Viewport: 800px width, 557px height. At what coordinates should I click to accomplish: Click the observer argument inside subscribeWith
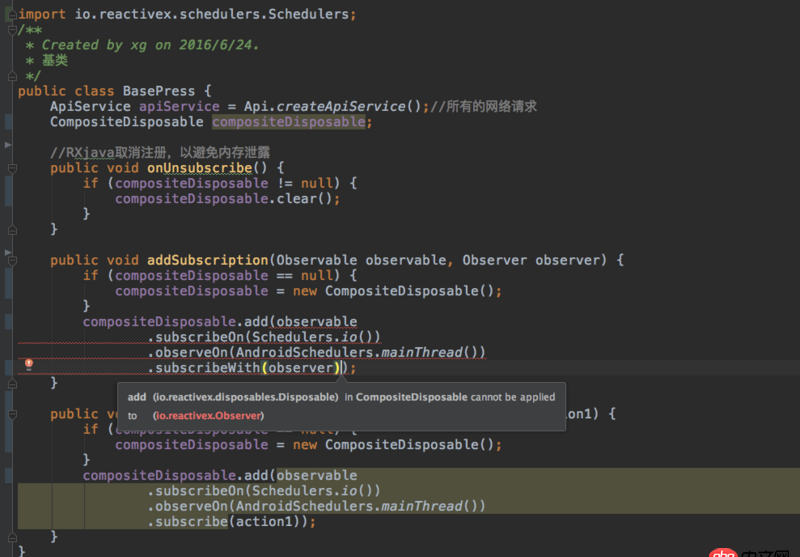(x=301, y=368)
